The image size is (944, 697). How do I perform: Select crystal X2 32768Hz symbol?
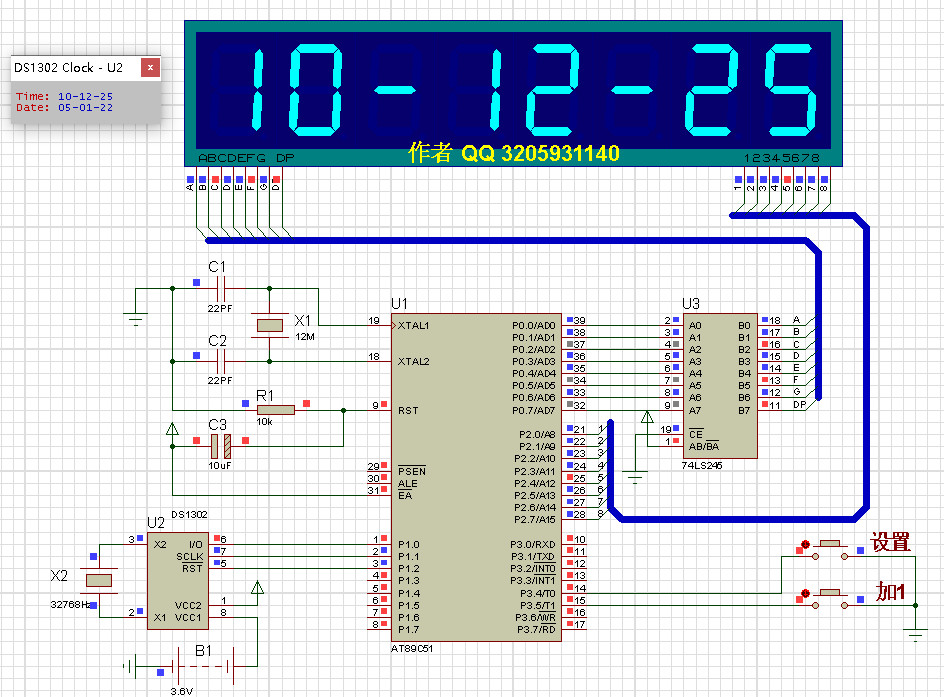99,580
